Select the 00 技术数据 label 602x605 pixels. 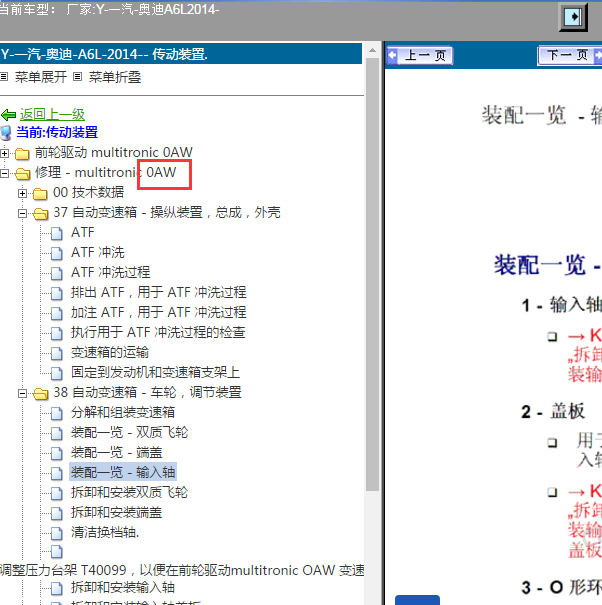pos(88,192)
